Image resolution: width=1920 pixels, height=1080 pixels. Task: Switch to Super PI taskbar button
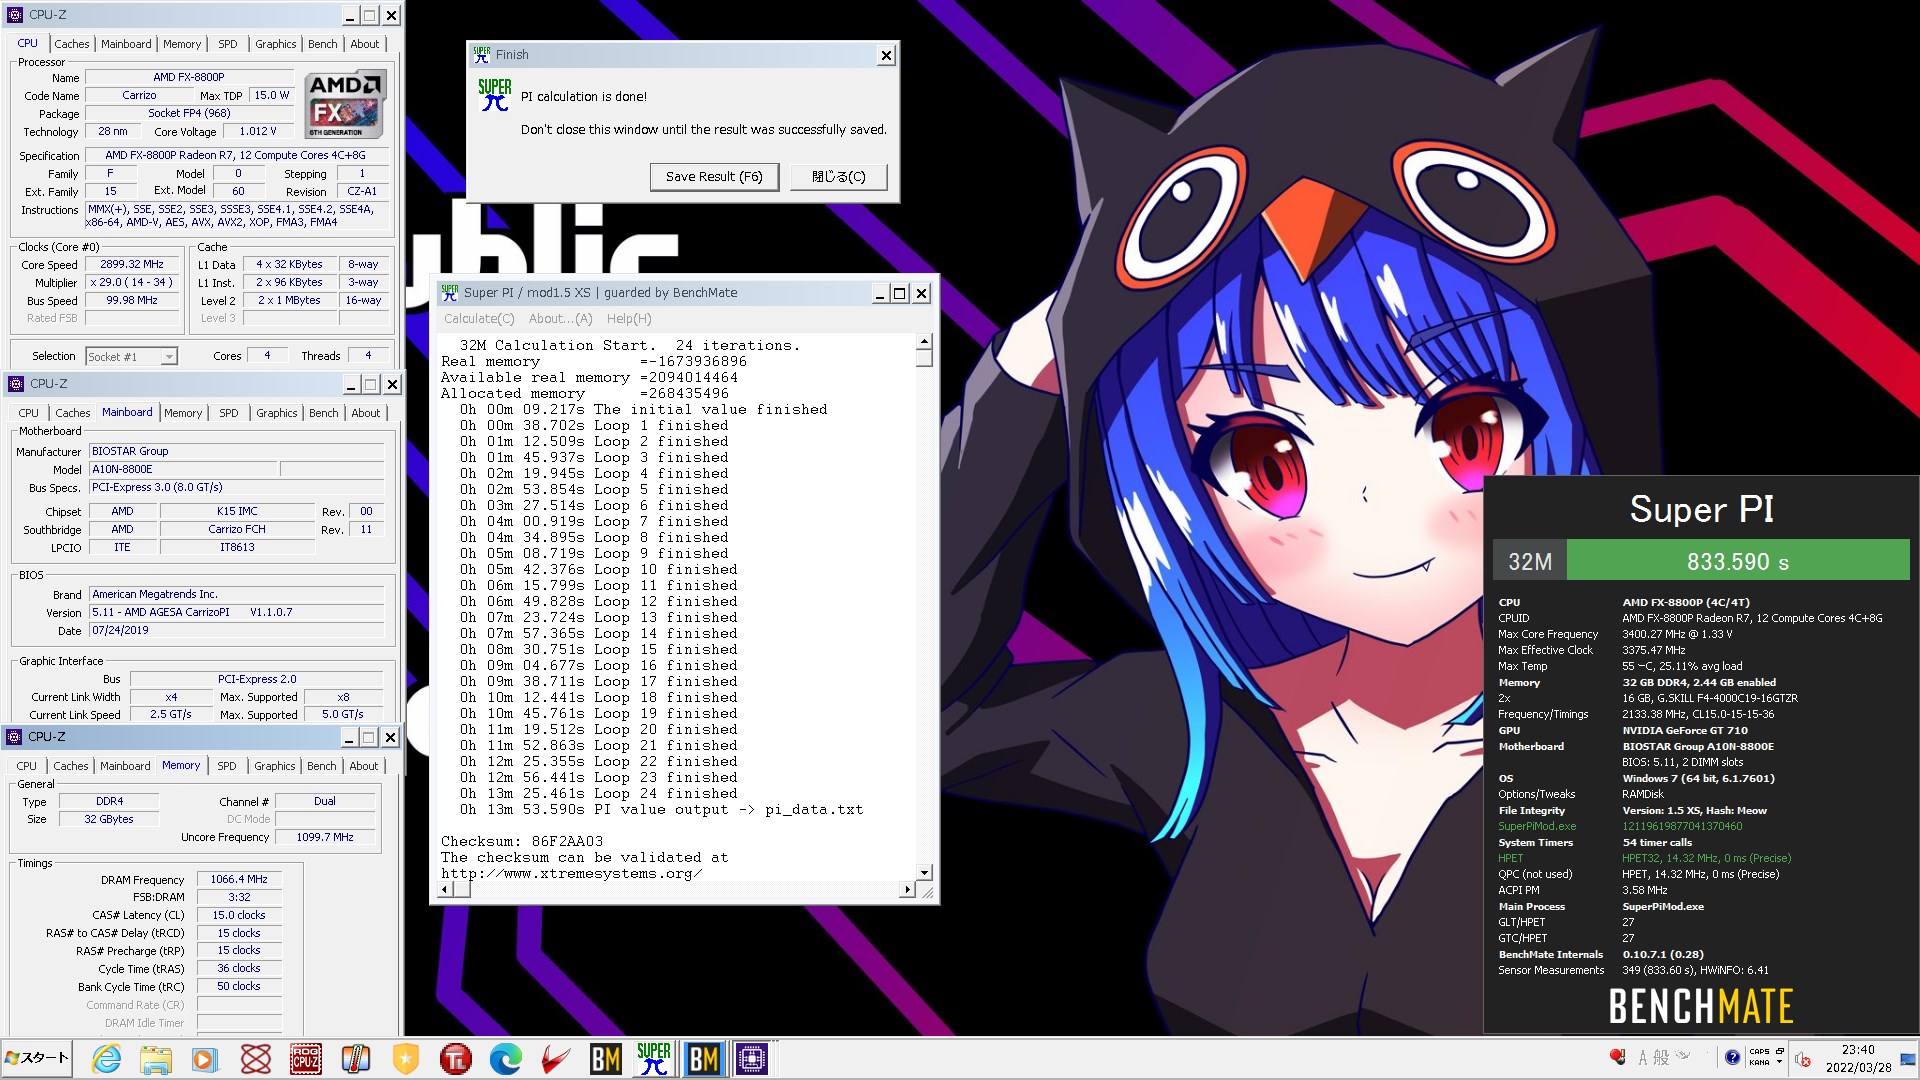click(654, 1059)
